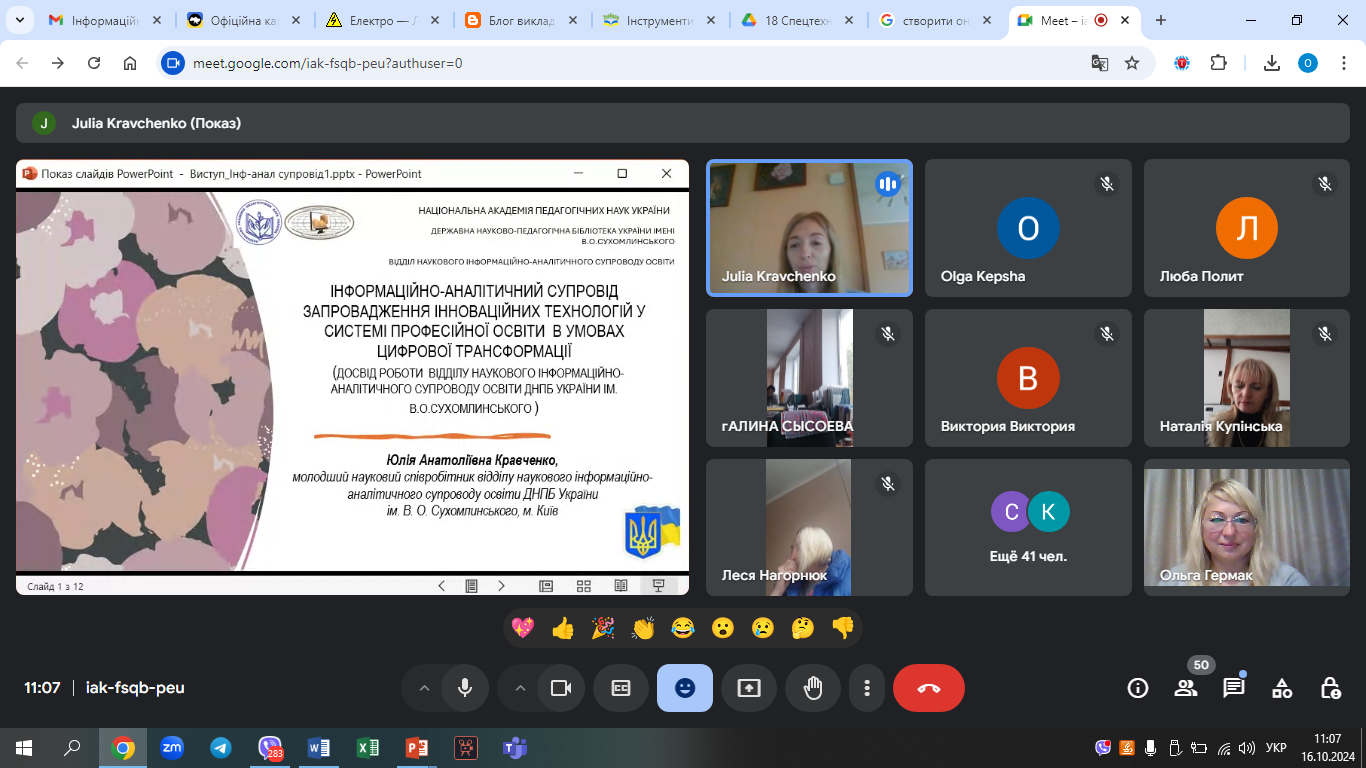Open the raise hand control
Image resolution: width=1366 pixels, height=768 pixels.
tap(813, 688)
